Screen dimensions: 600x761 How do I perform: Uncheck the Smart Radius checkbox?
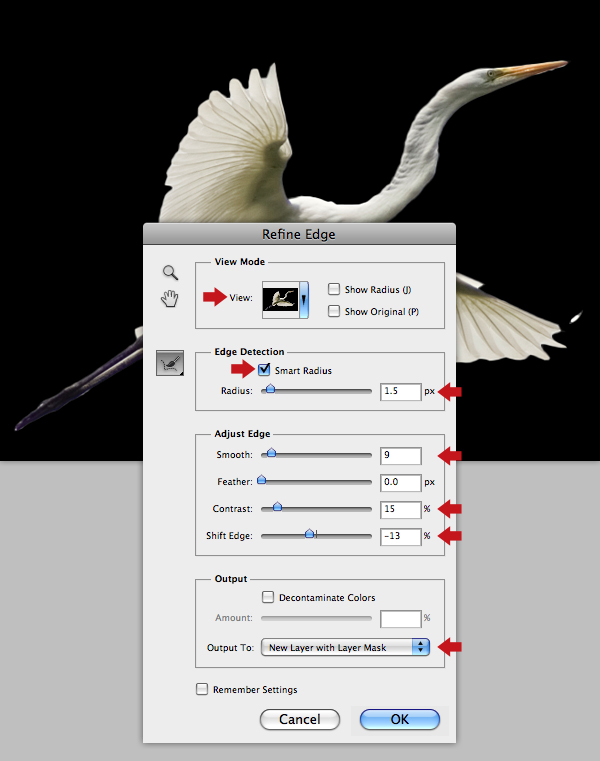pyautogui.click(x=264, y=370)
